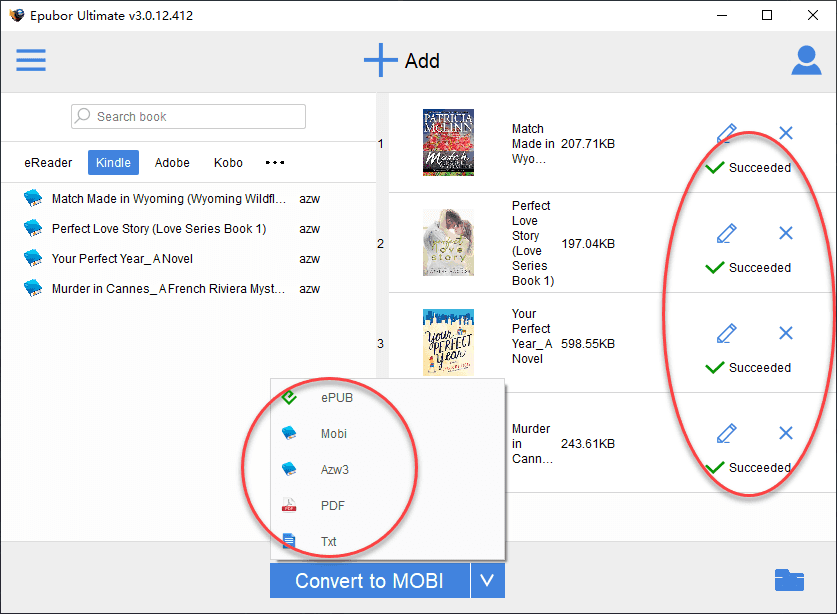The width and height of the screenshot is (837, 614).
Task: Switch to the Adobe tab
Action: point(172,162)
